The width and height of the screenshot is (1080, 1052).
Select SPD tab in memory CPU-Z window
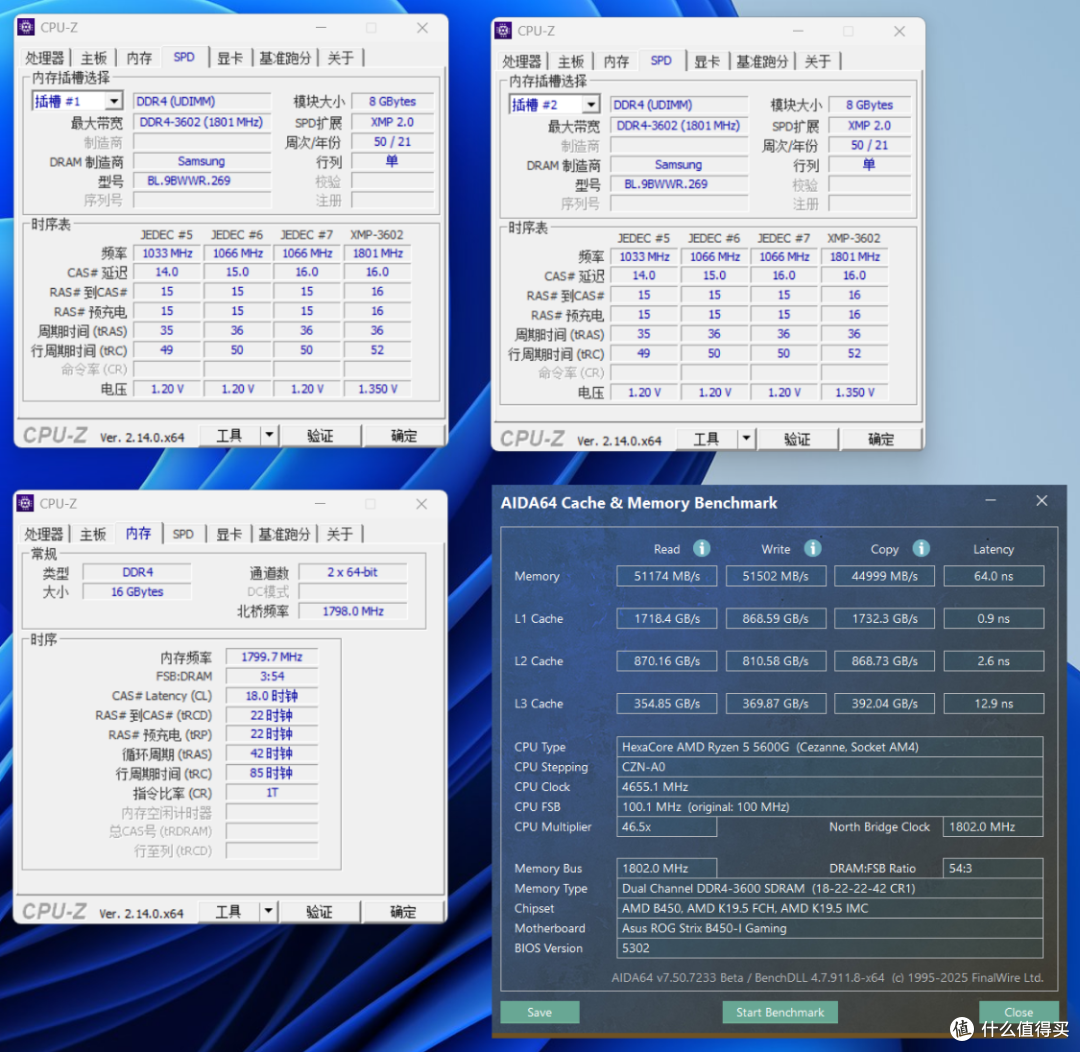[183, 534]
